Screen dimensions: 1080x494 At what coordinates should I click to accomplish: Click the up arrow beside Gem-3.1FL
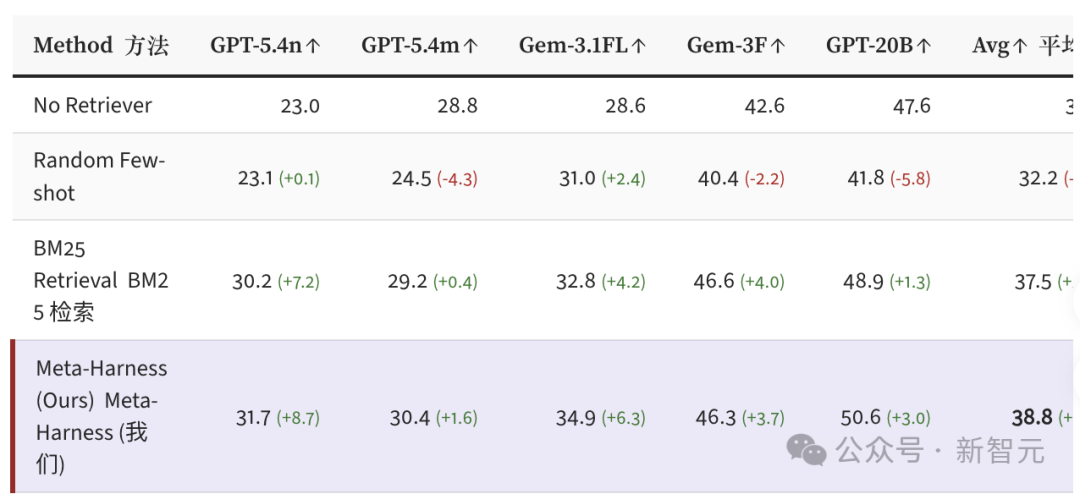pyautogui.click(x=639, y=46)
